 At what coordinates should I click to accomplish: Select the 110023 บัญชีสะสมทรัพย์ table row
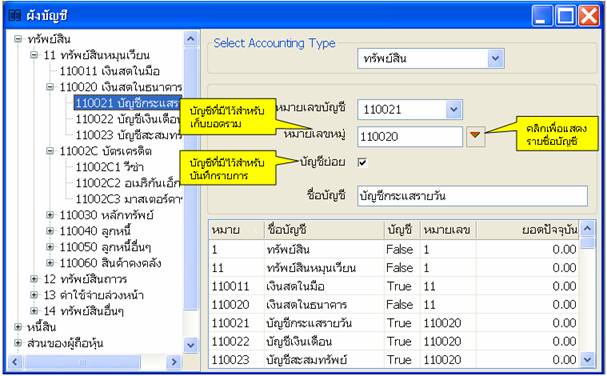394,360
